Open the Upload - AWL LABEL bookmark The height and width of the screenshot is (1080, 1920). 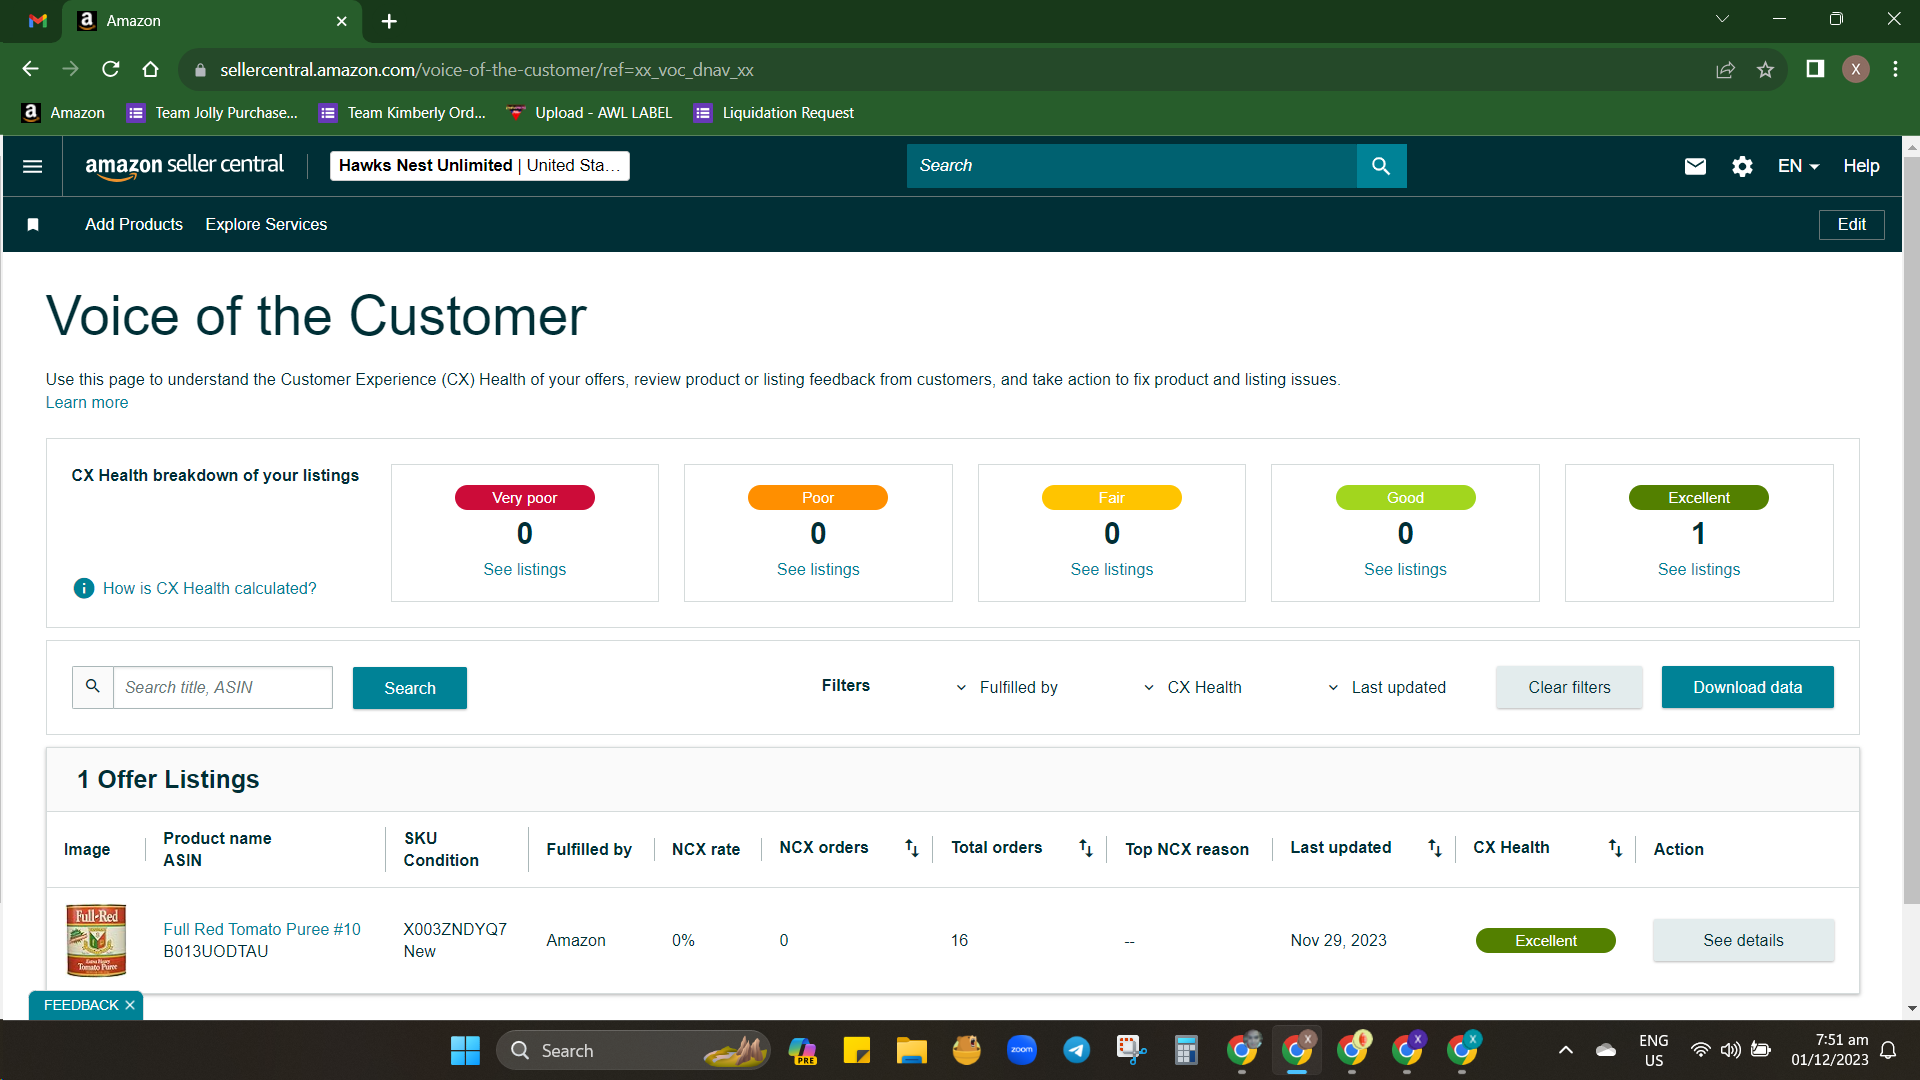589,113
